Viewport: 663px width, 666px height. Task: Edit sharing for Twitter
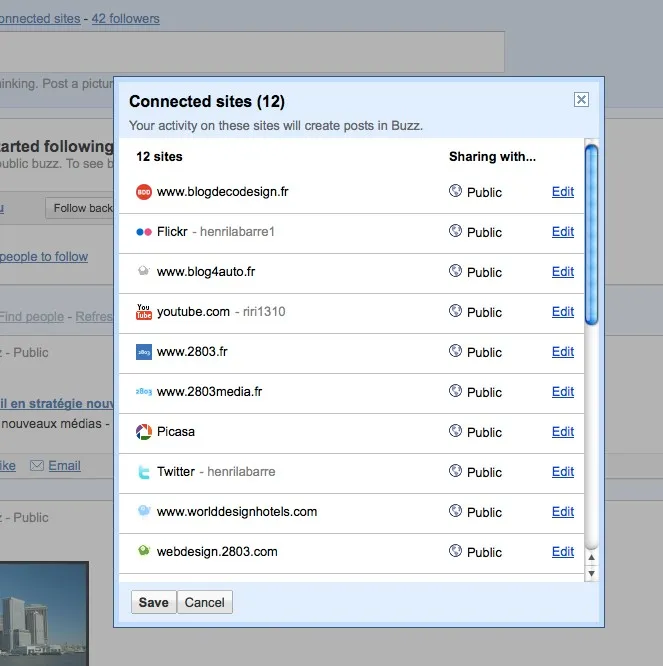click(563, 471)
